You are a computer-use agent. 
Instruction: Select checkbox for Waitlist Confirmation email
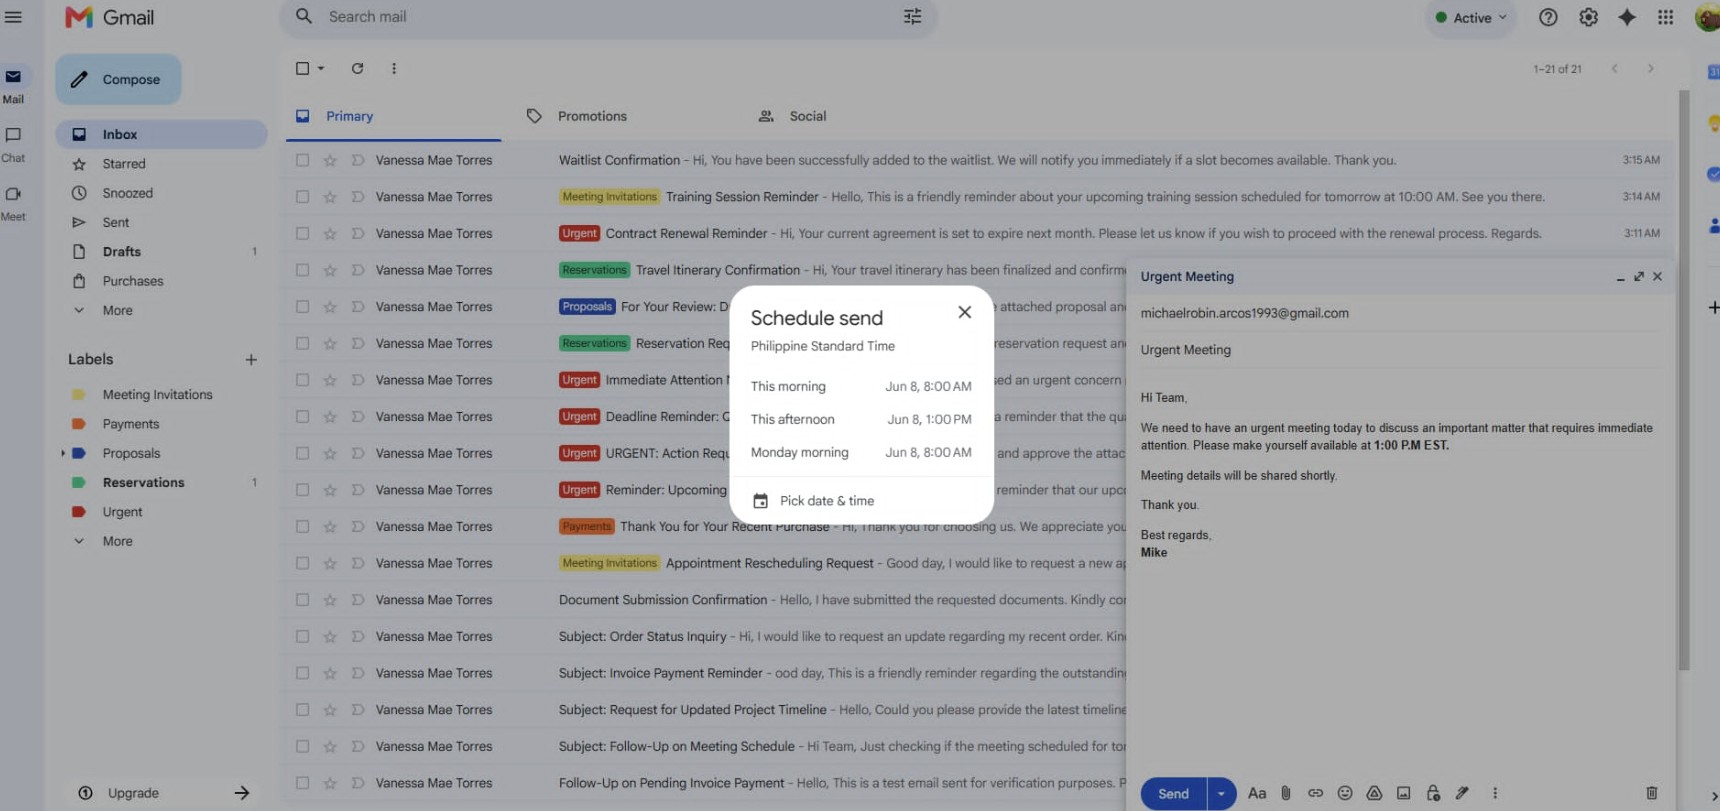pyautogui.click(x=302, y=160)
